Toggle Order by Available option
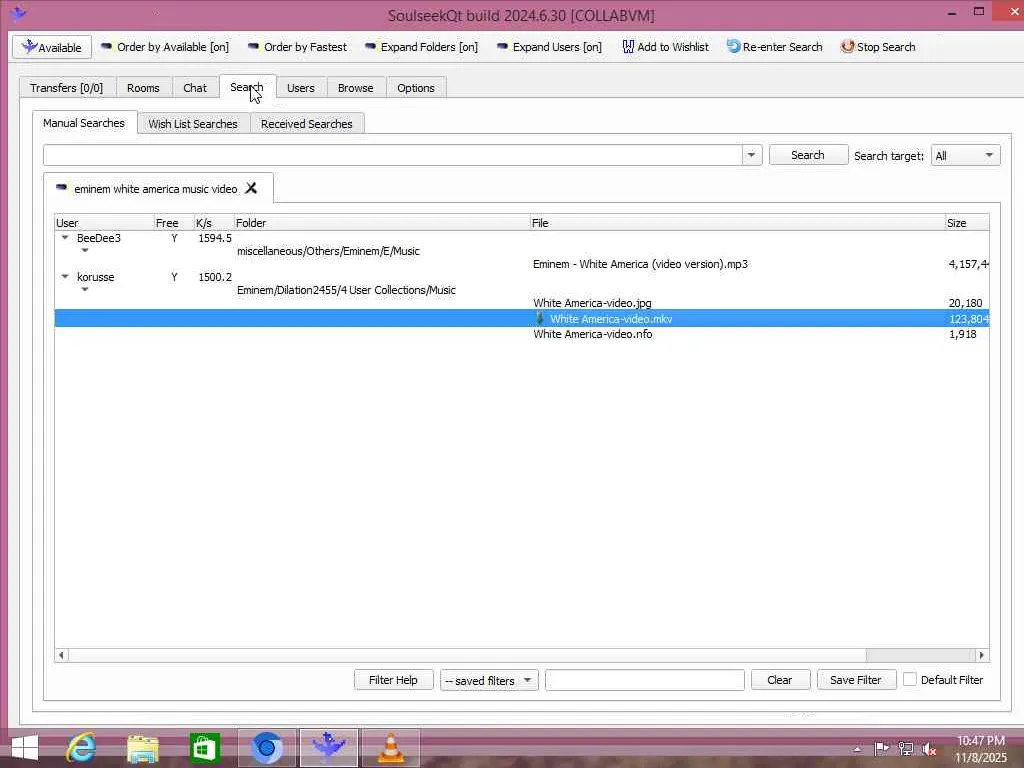 click(x=165, y=47)
